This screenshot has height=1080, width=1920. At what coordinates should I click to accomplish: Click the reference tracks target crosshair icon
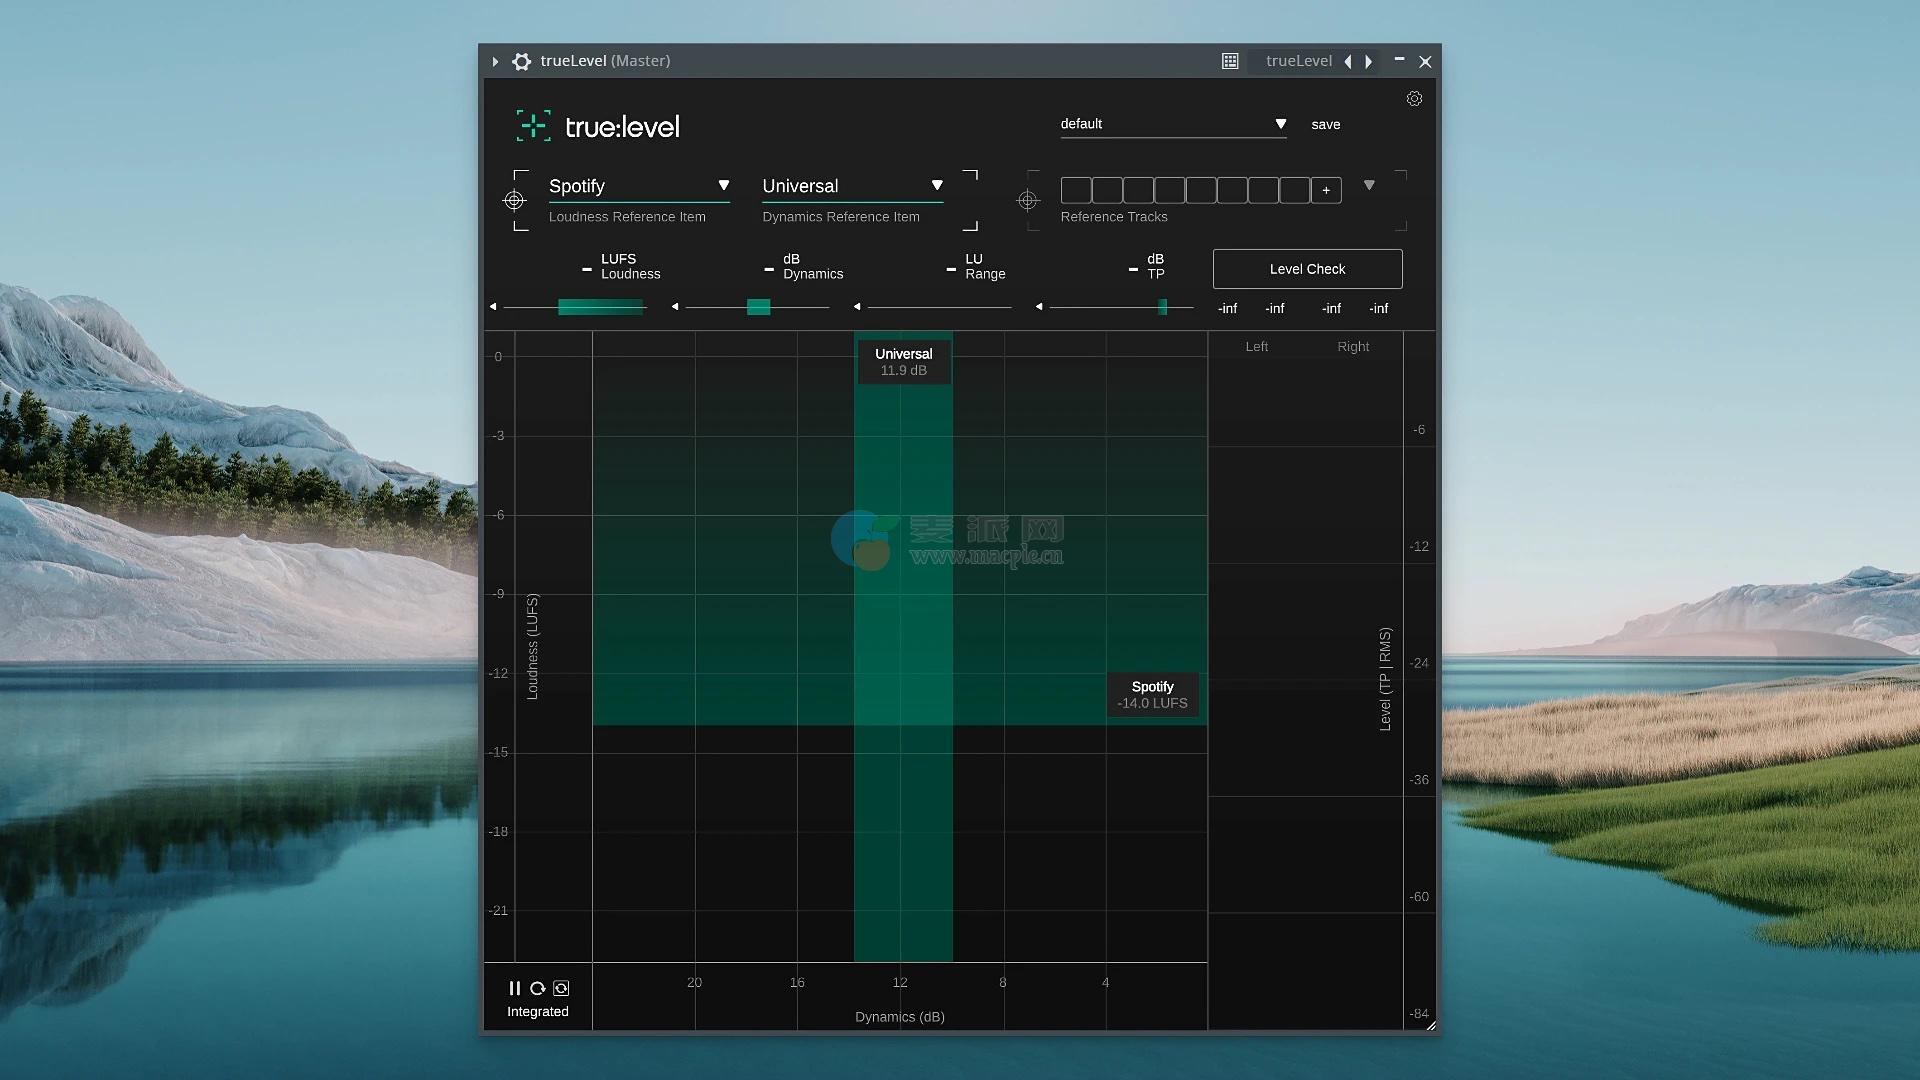(x=1028, y=201)
